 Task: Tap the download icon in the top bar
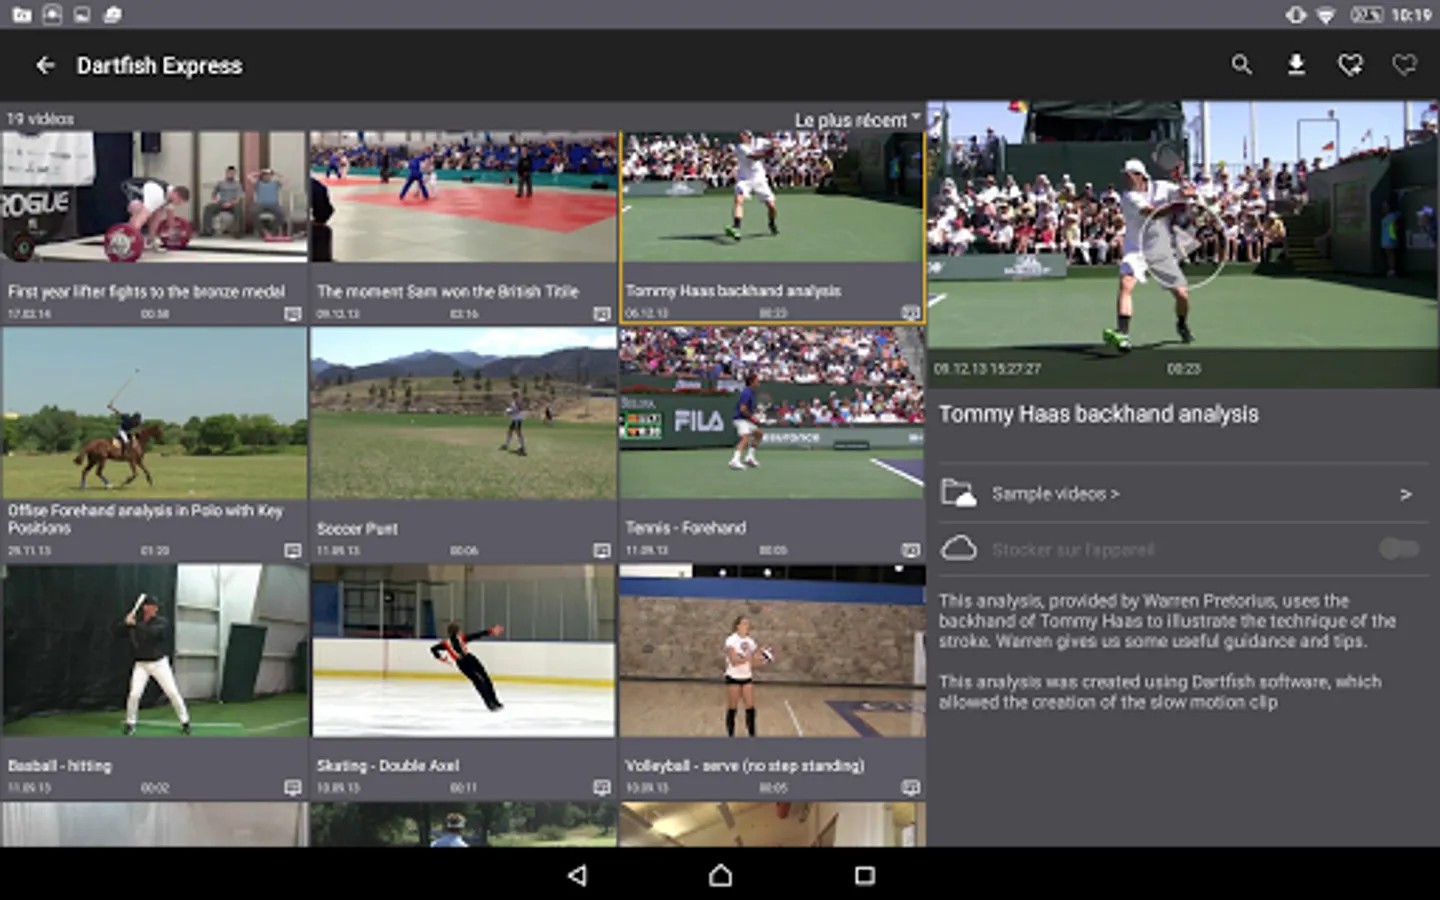pyautogui.click(x=1296, y=65)
